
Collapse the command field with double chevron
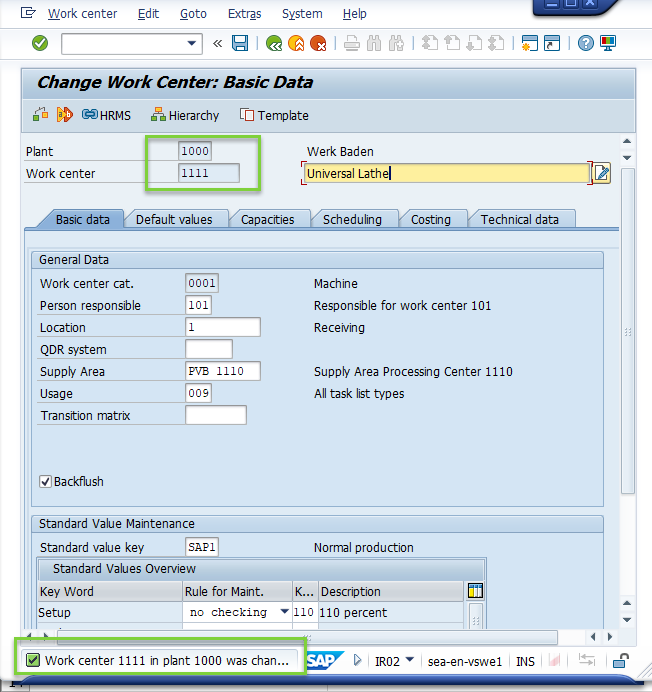[217, 43]
